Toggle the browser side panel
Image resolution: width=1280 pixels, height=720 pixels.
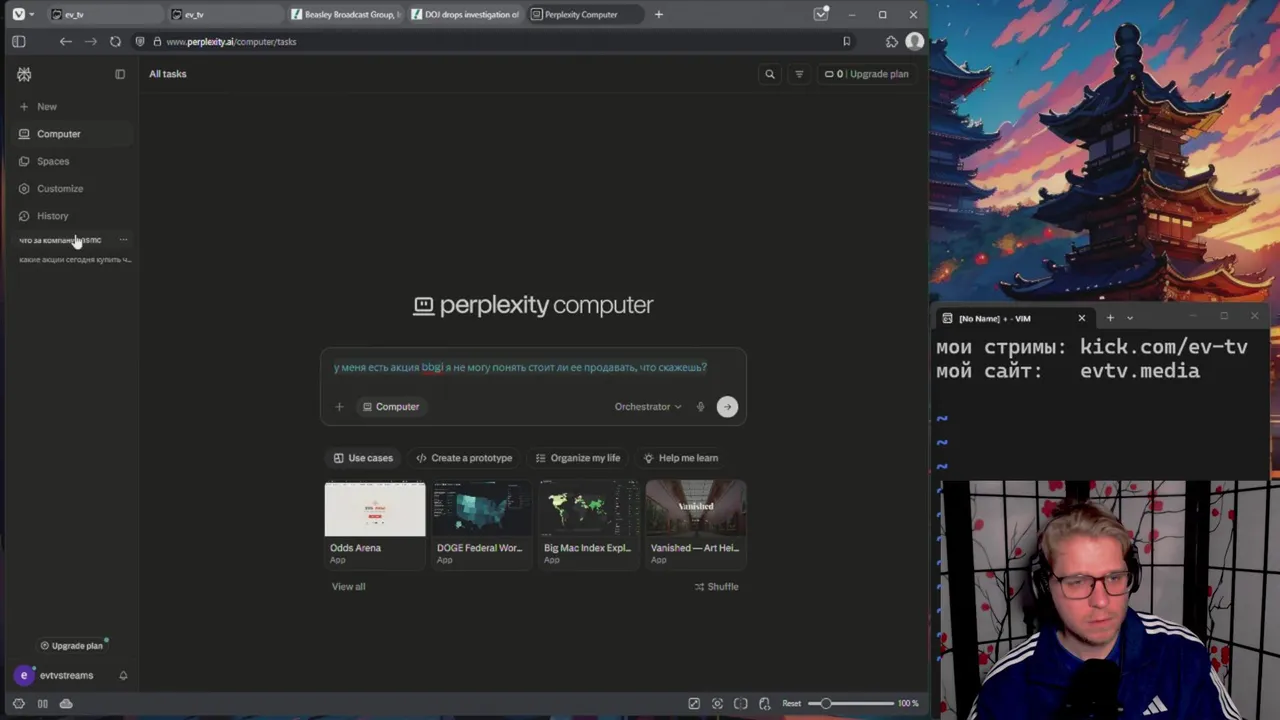click(x=18, y=42)
